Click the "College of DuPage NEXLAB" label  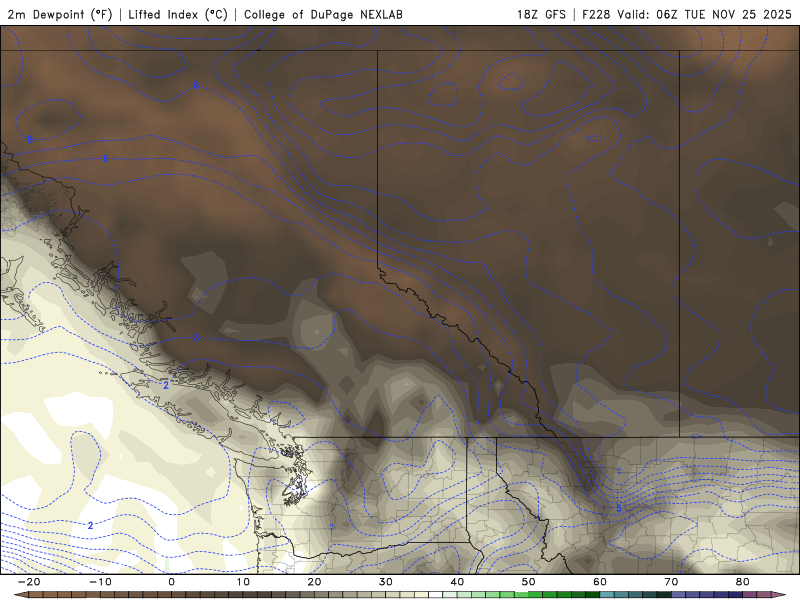pos(323,14)
